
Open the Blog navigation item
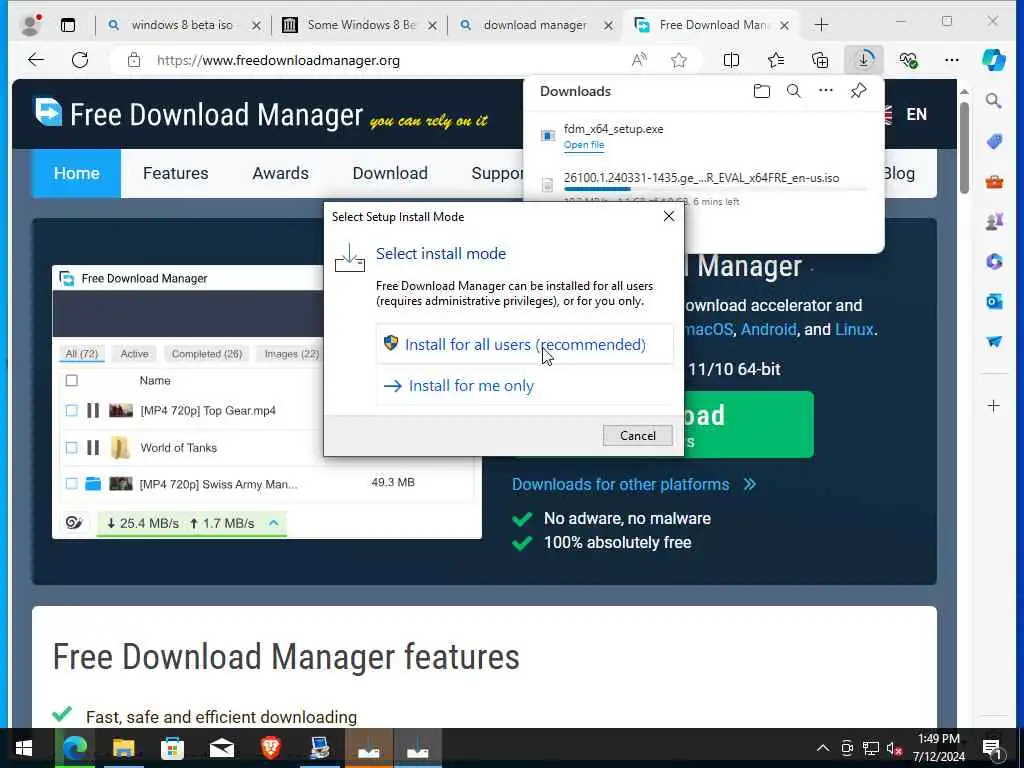click(899, 173)
